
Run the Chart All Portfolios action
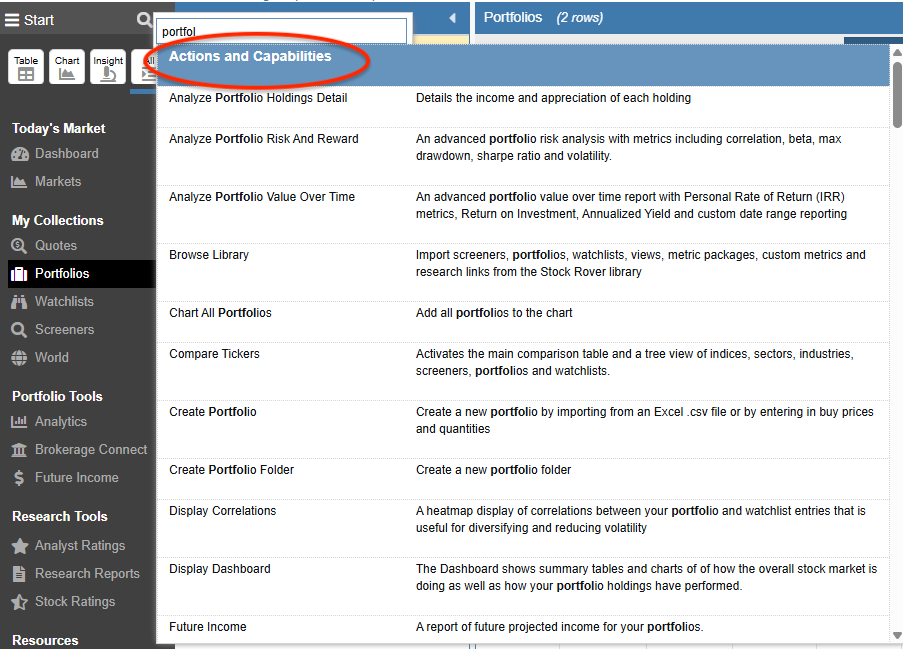523,322
